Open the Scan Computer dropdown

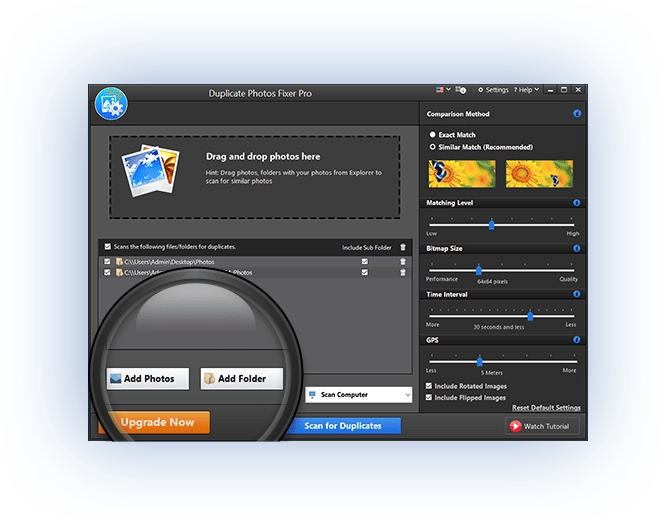[x=358, y=395]
